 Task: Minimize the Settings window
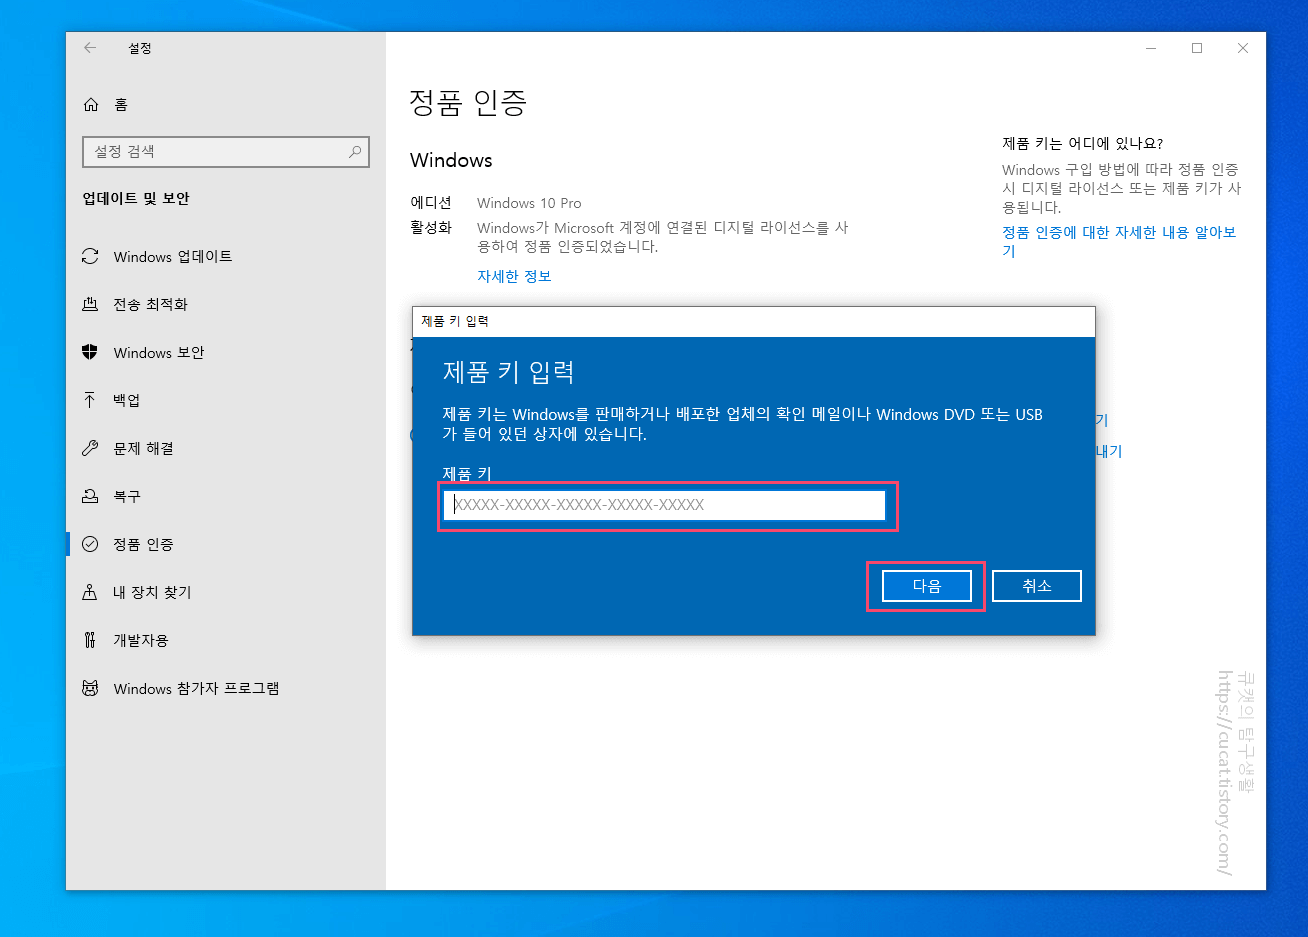click(1152, 48)
